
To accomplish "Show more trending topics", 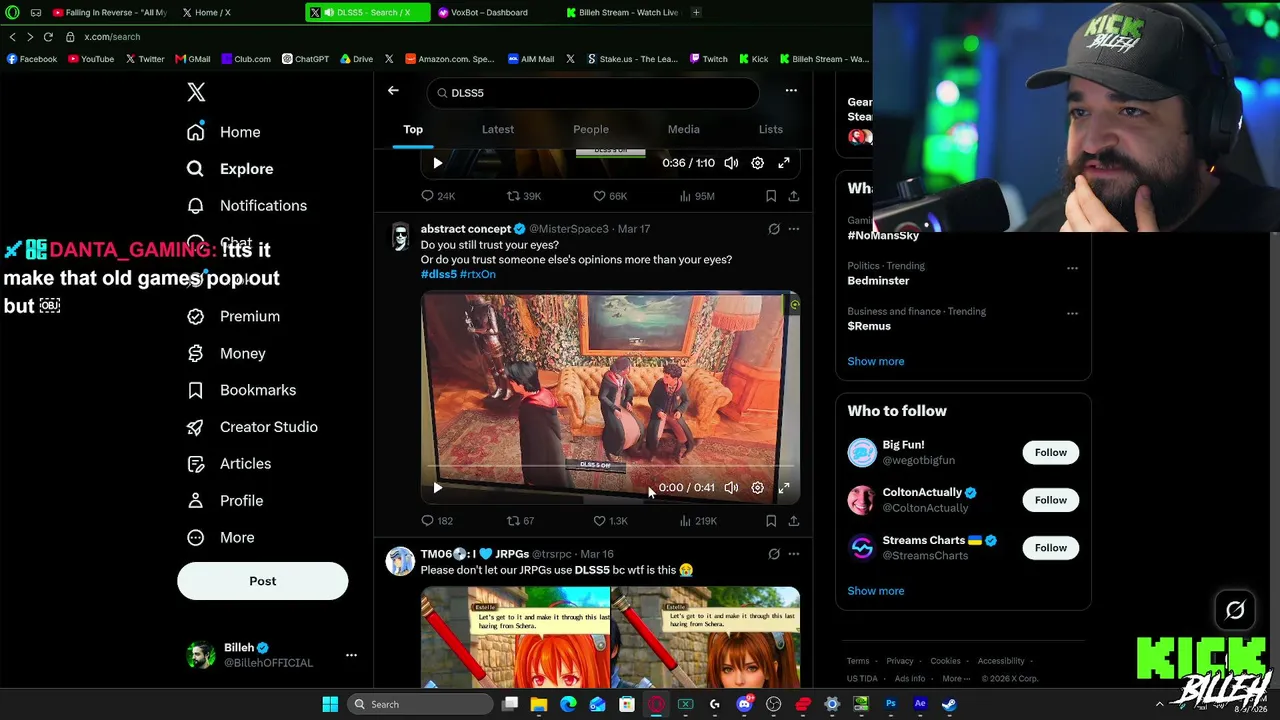I will [x=876, y=361].
